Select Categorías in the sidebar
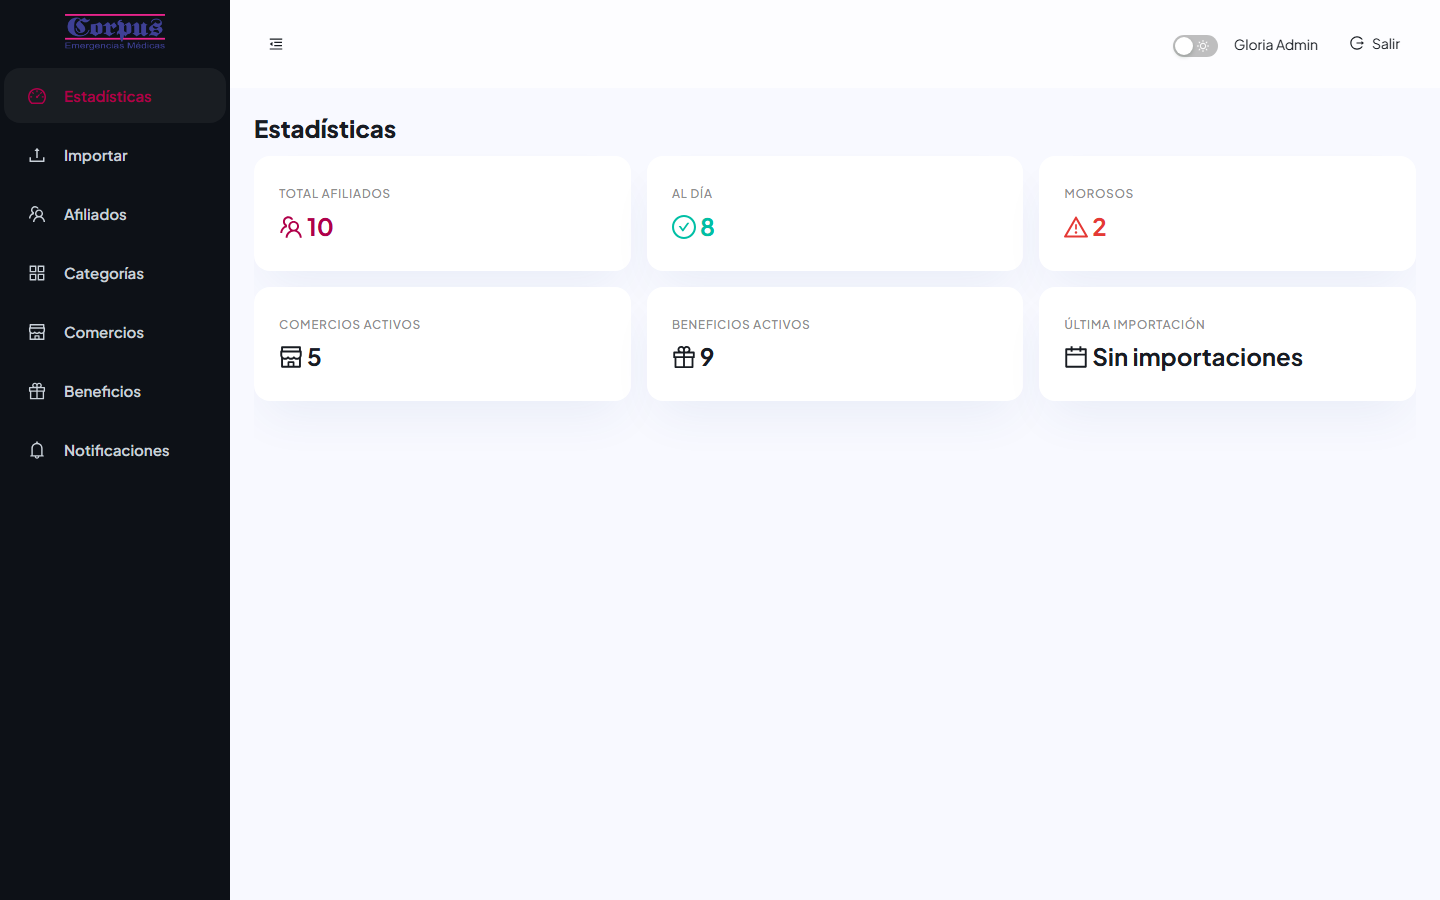 coord(115,273)
